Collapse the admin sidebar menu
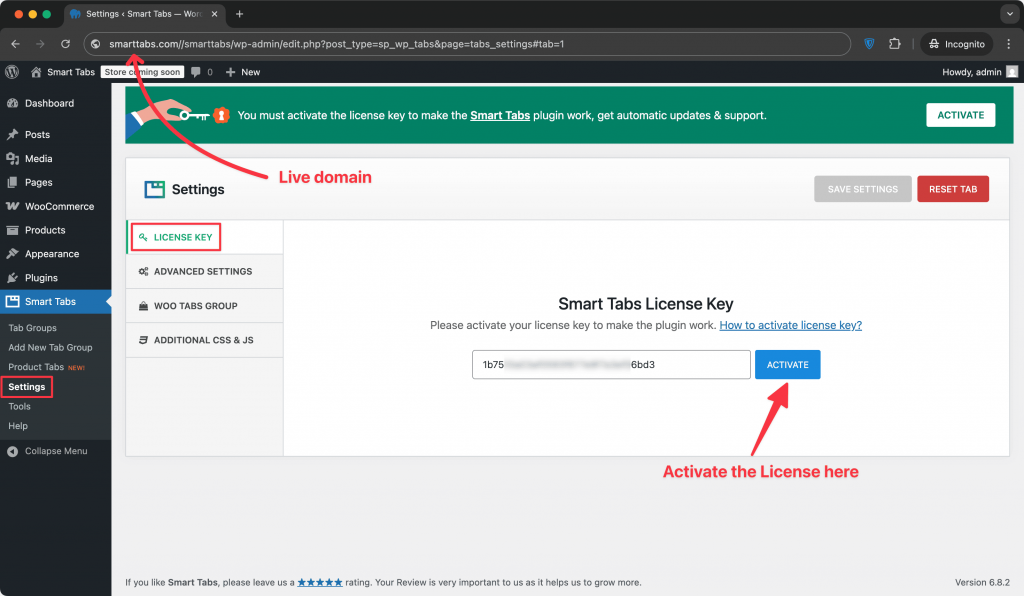 tap(48, 451)
